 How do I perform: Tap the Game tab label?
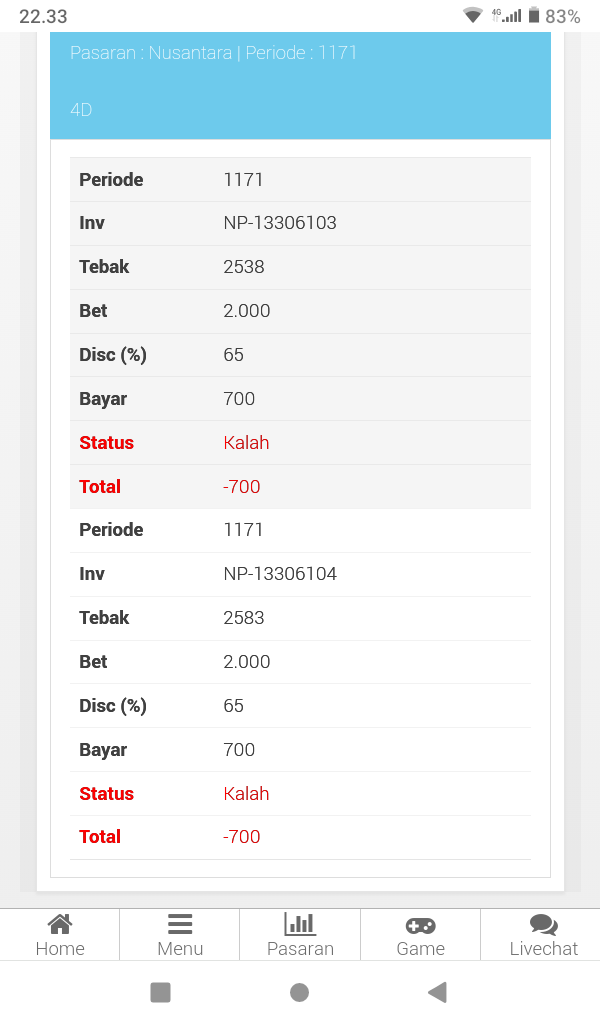pyautogui.click(x=420, y=949)
